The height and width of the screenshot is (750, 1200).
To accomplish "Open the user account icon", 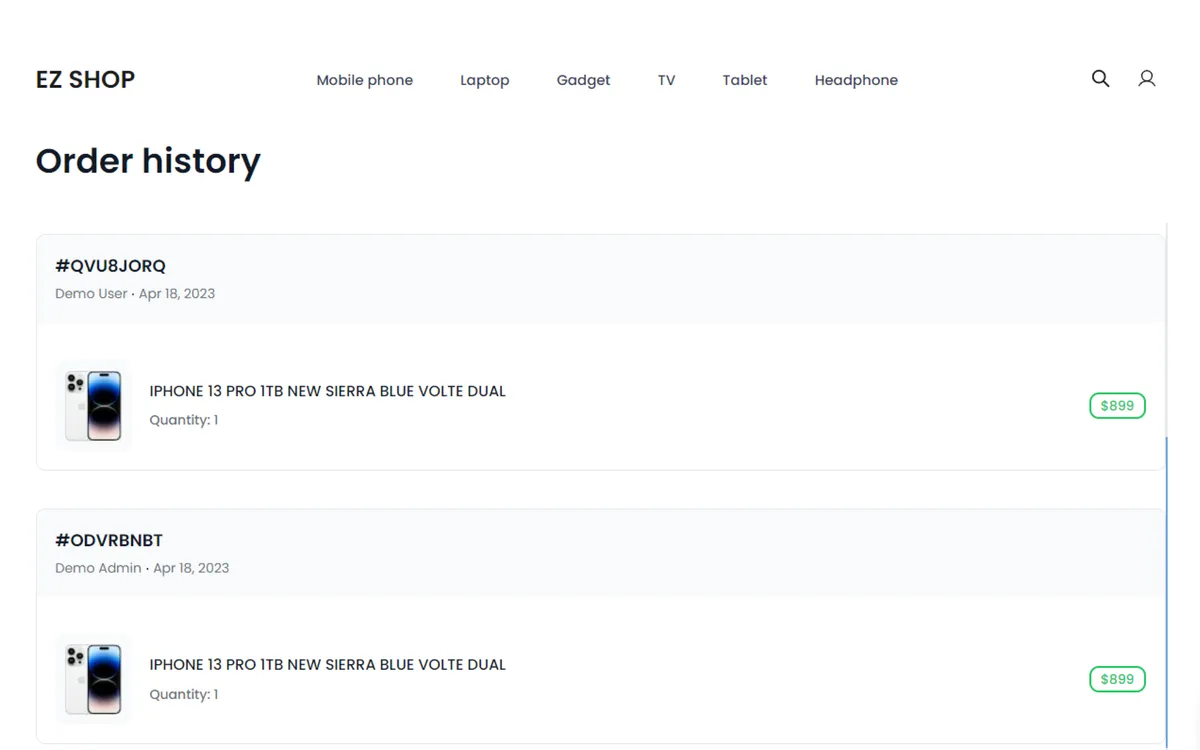I will 1147,79.
